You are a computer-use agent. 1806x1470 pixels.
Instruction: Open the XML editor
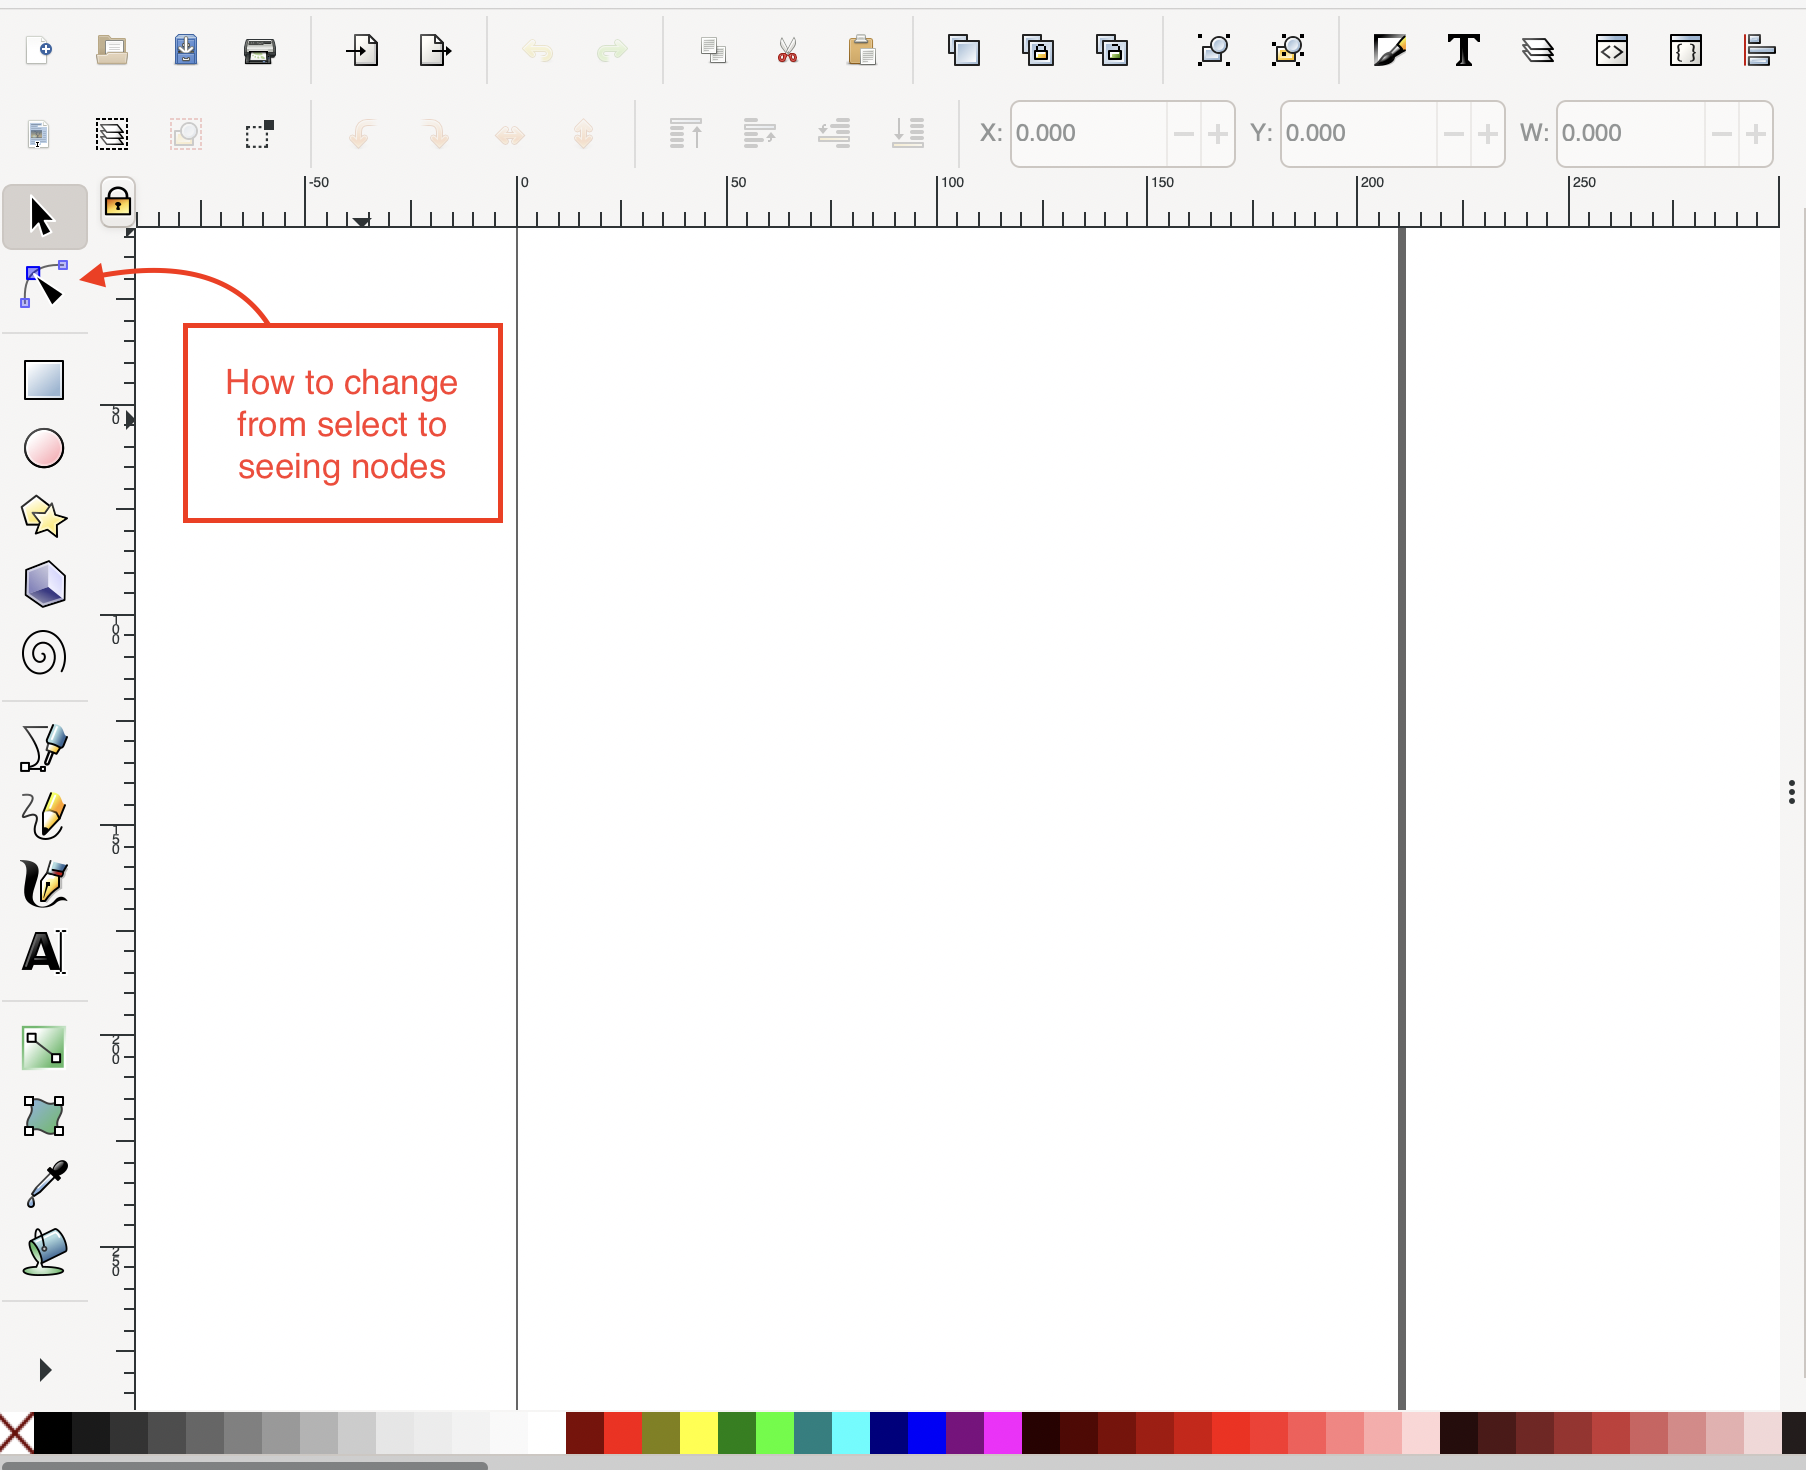point(1611,50)
